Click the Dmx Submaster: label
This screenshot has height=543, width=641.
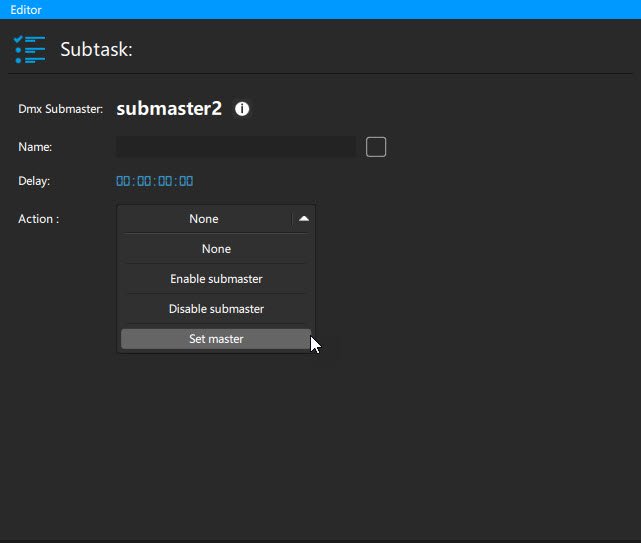pyautogui.click(x=61, y=109)
